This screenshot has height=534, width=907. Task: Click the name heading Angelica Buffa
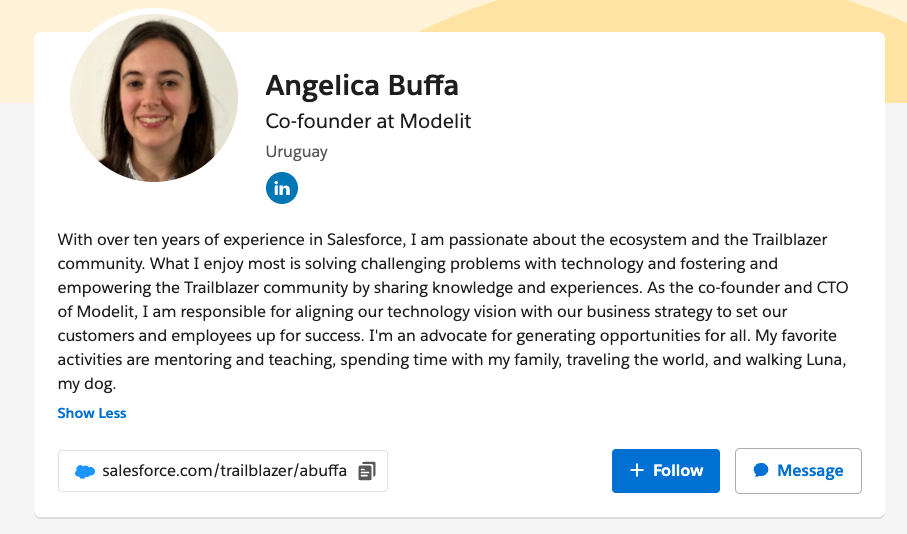click(362, 85)
